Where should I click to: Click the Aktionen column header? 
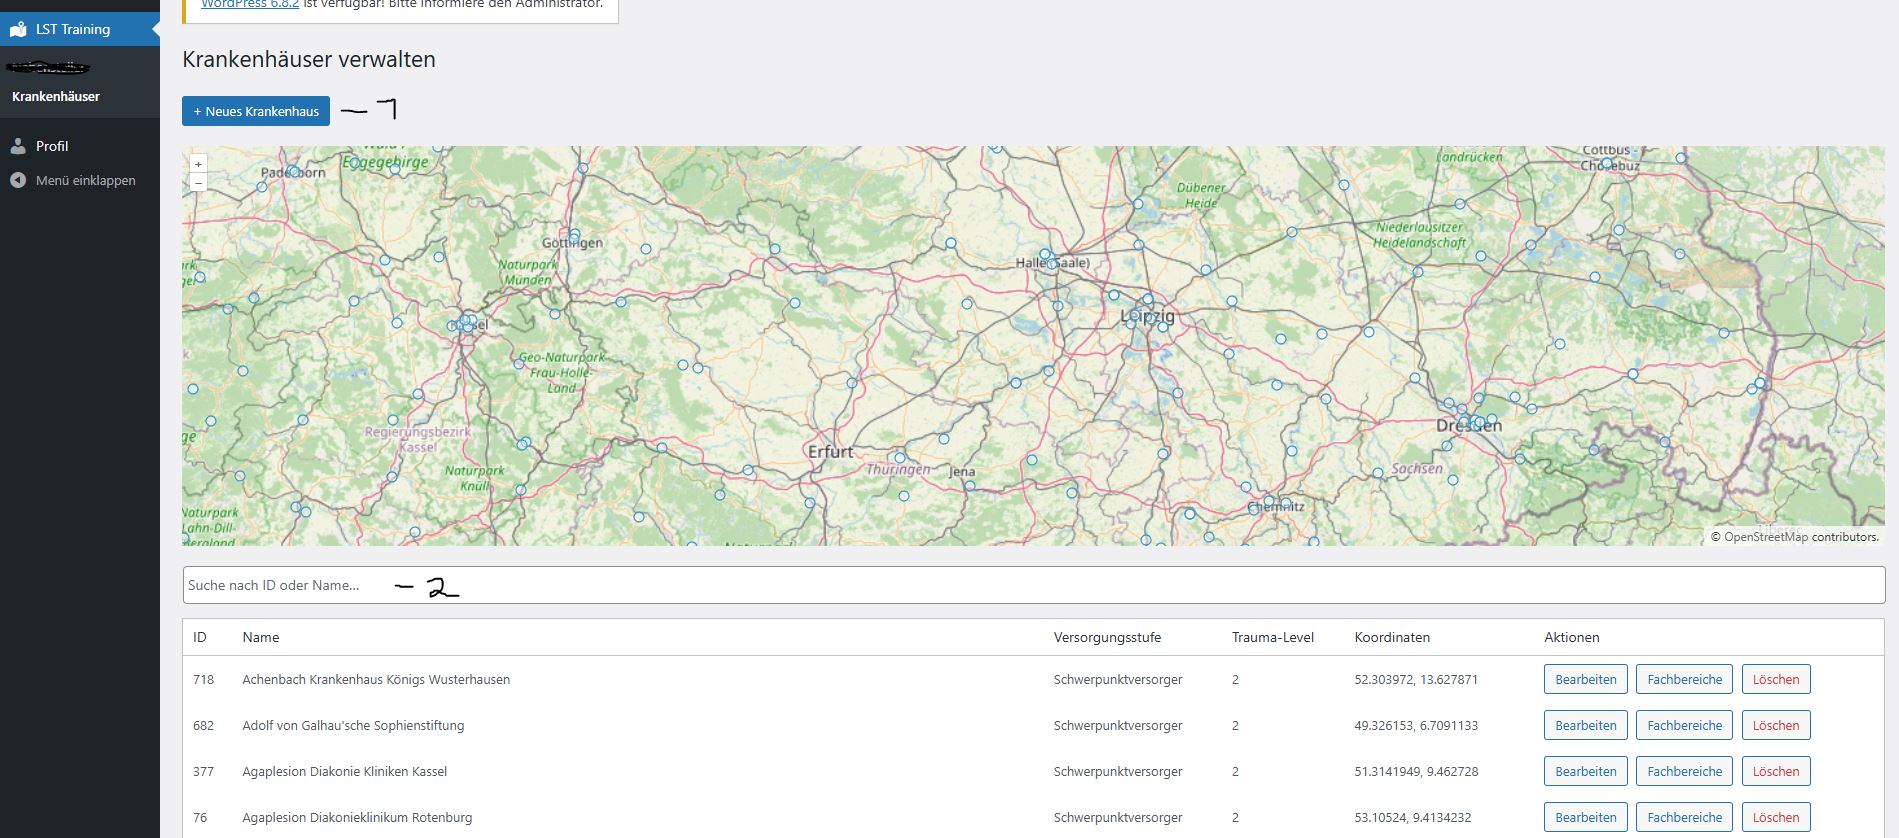1572,637
